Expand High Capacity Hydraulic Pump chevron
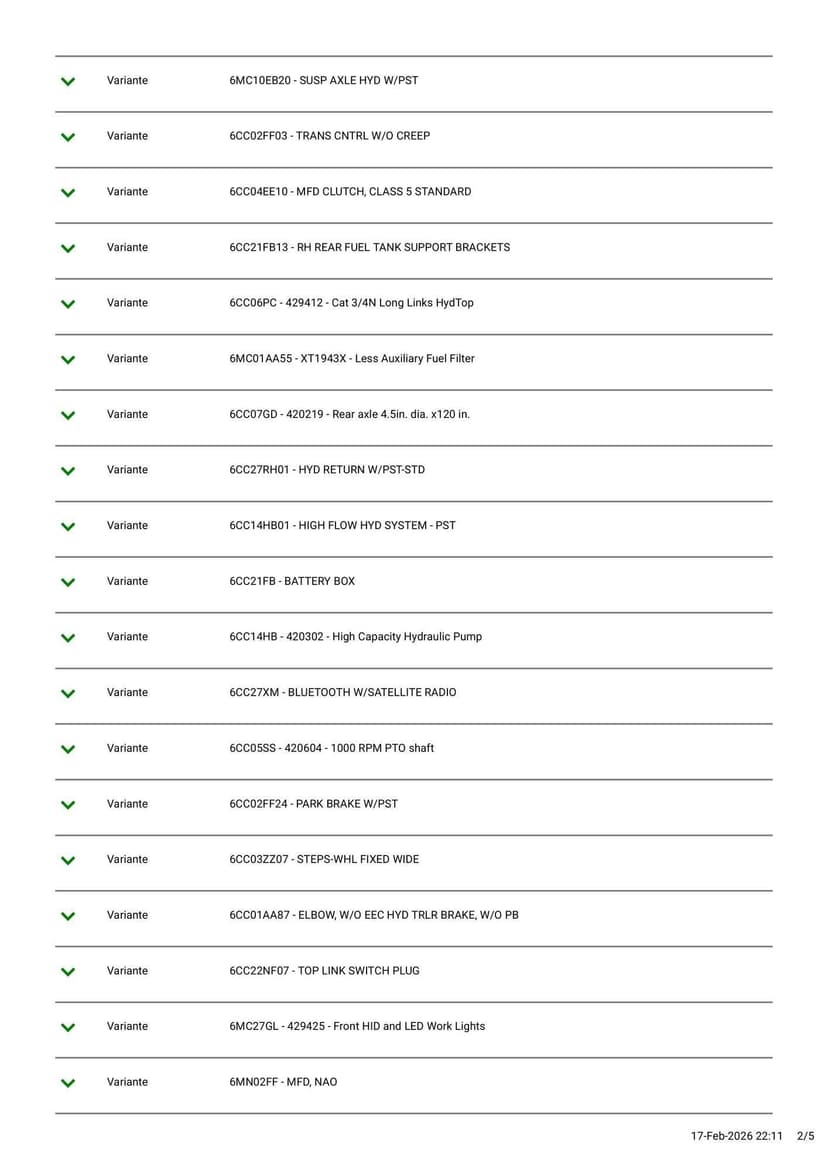This screenshot has height=1171, width=828. point(68,637)
